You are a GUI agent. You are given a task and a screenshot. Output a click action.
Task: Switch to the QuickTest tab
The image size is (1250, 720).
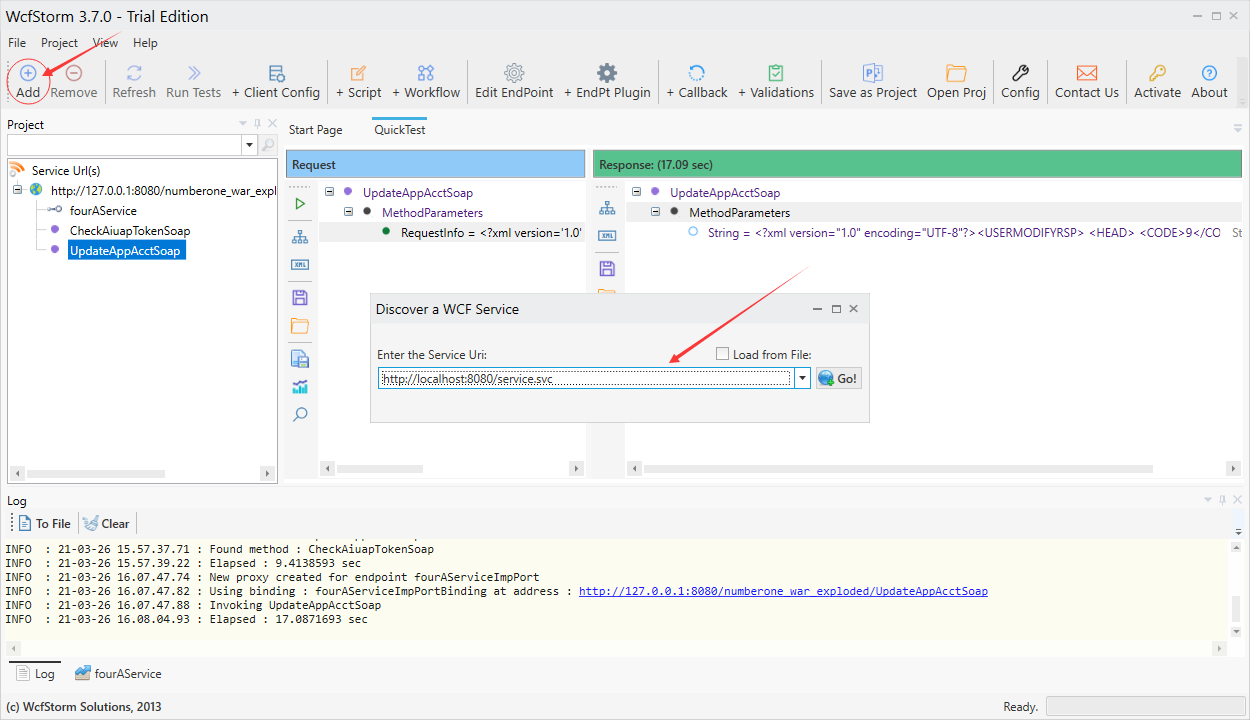tap(399, 129)
